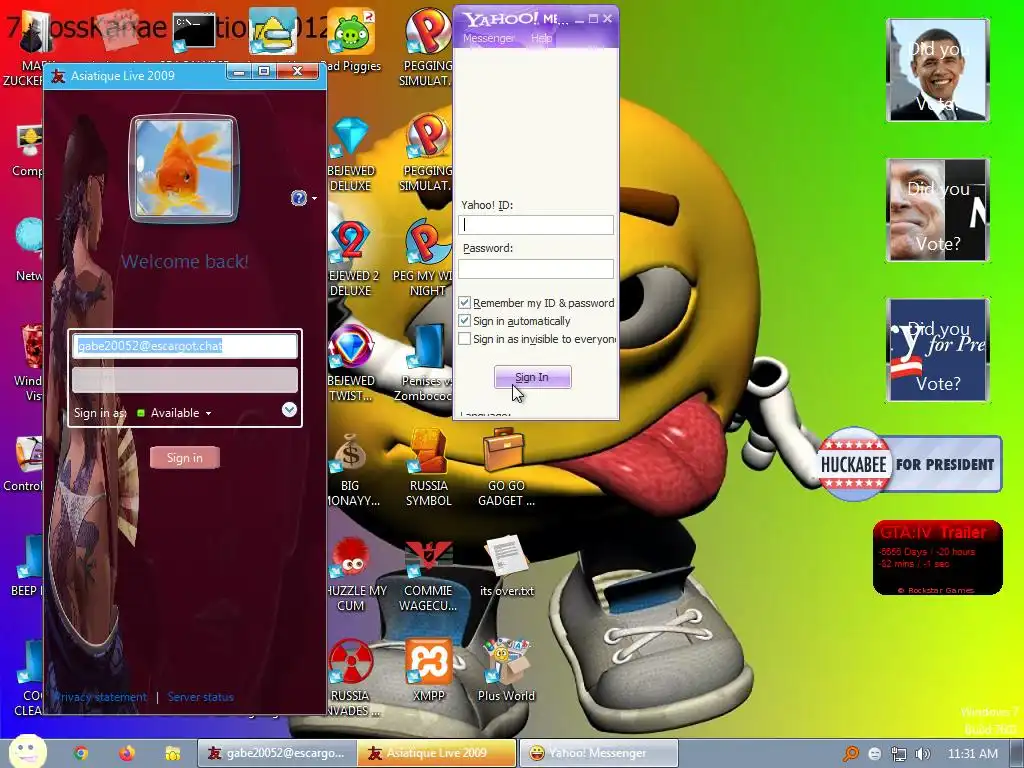Click Sign In button in Yahoo Messenger
This screenshot has width=1024, height=768.
(532, 377)
